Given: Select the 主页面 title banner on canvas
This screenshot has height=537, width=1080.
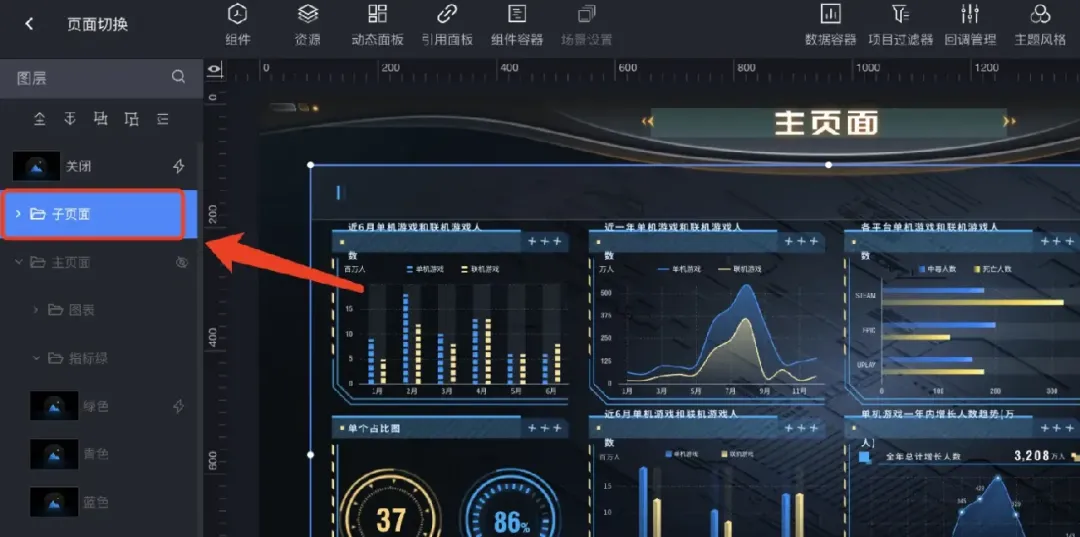Looking at the screenshot, I should [x=828, y=123].
